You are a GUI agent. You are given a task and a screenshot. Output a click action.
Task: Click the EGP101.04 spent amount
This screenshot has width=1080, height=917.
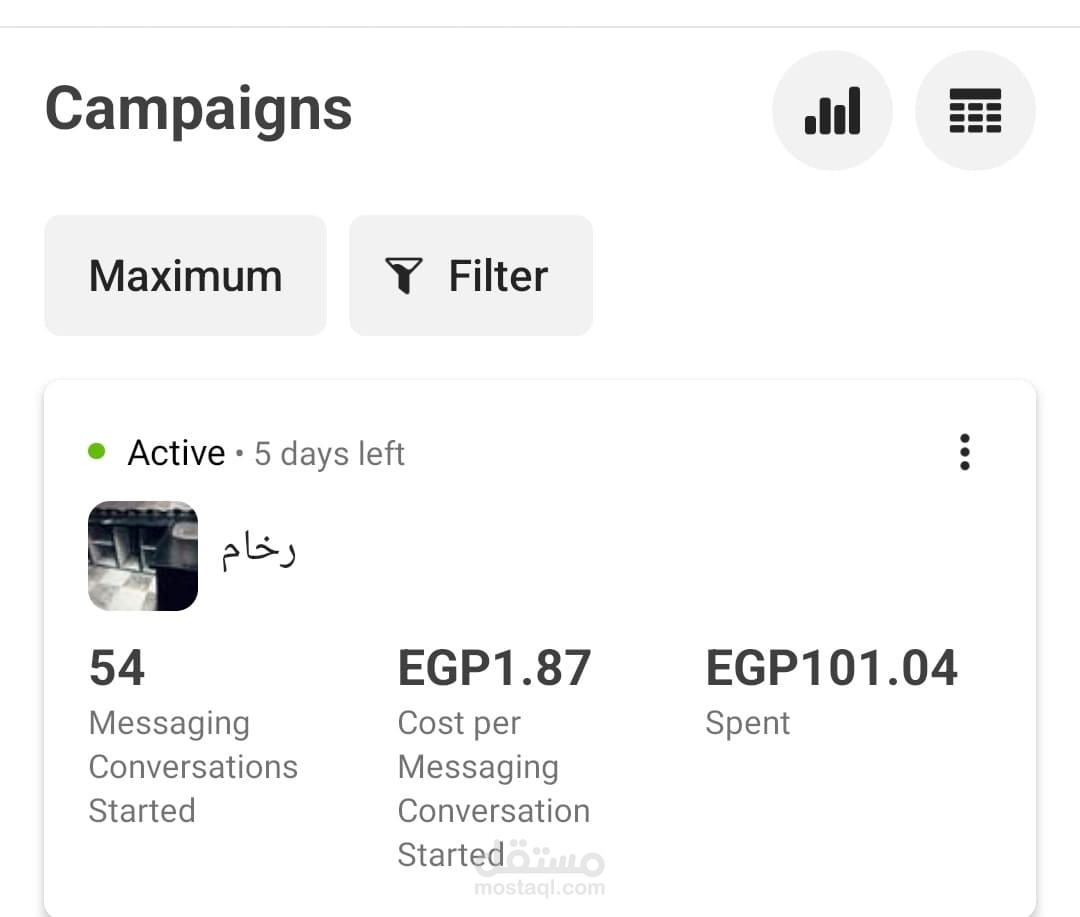(831, 668)
